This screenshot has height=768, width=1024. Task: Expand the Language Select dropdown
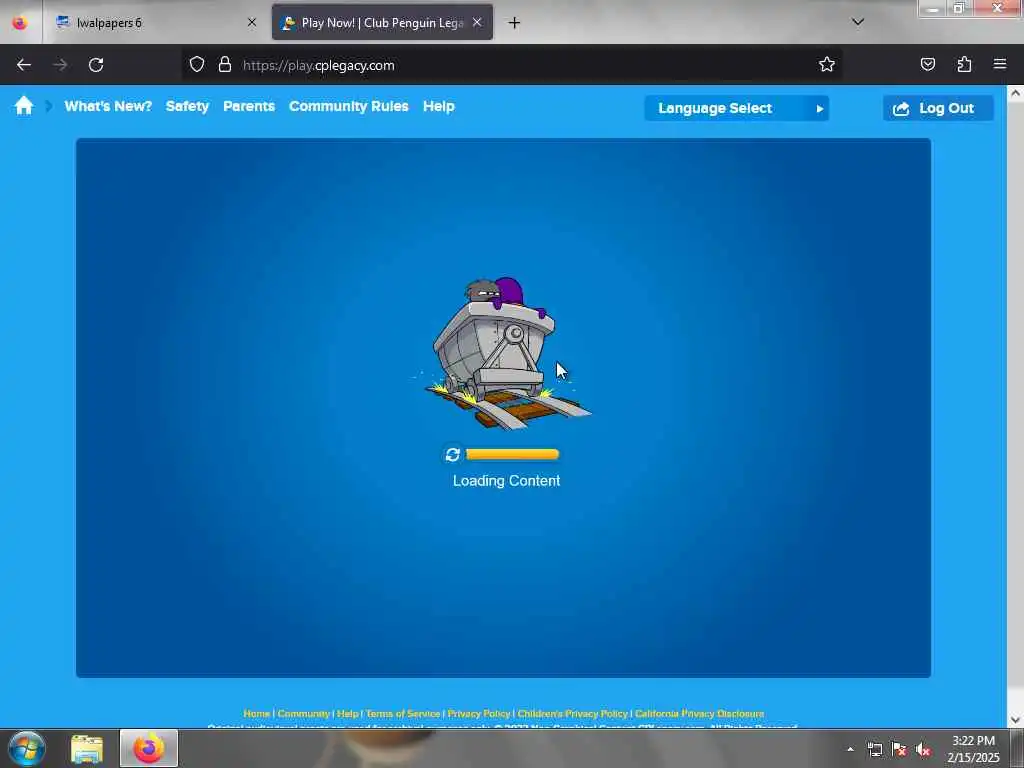(x=737, y=108)
